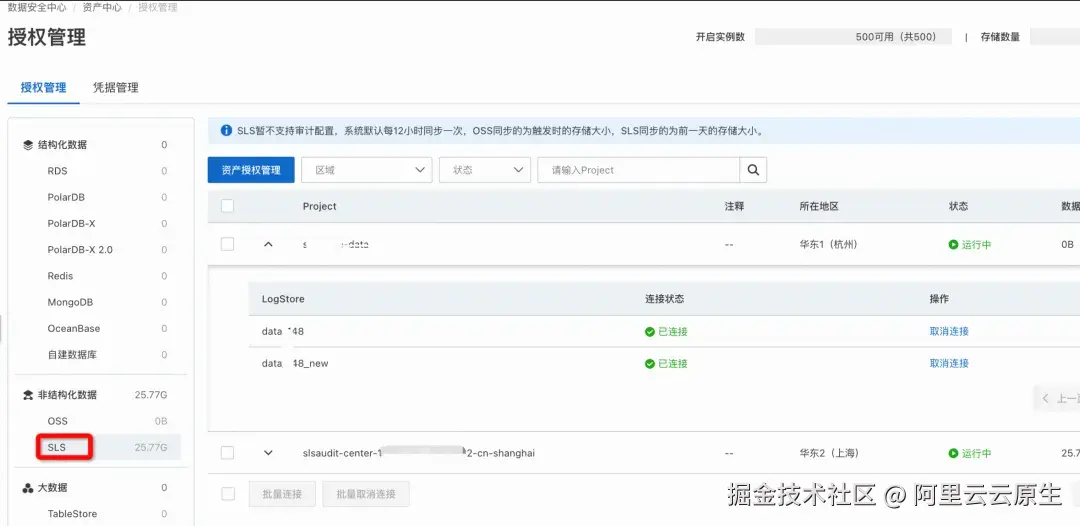Click the 非结构化数据 group label

click(x=68, y=395)
